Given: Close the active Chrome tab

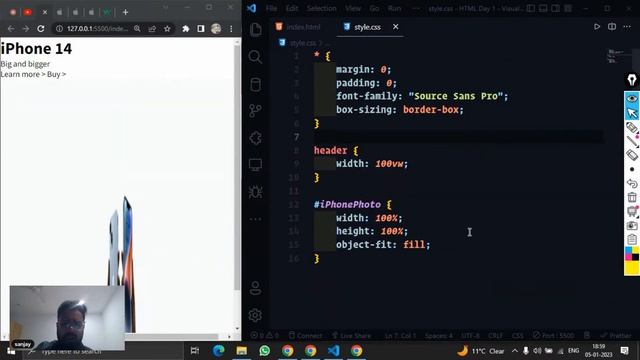Looking at the screenshot, I should (x=45, y=12).
